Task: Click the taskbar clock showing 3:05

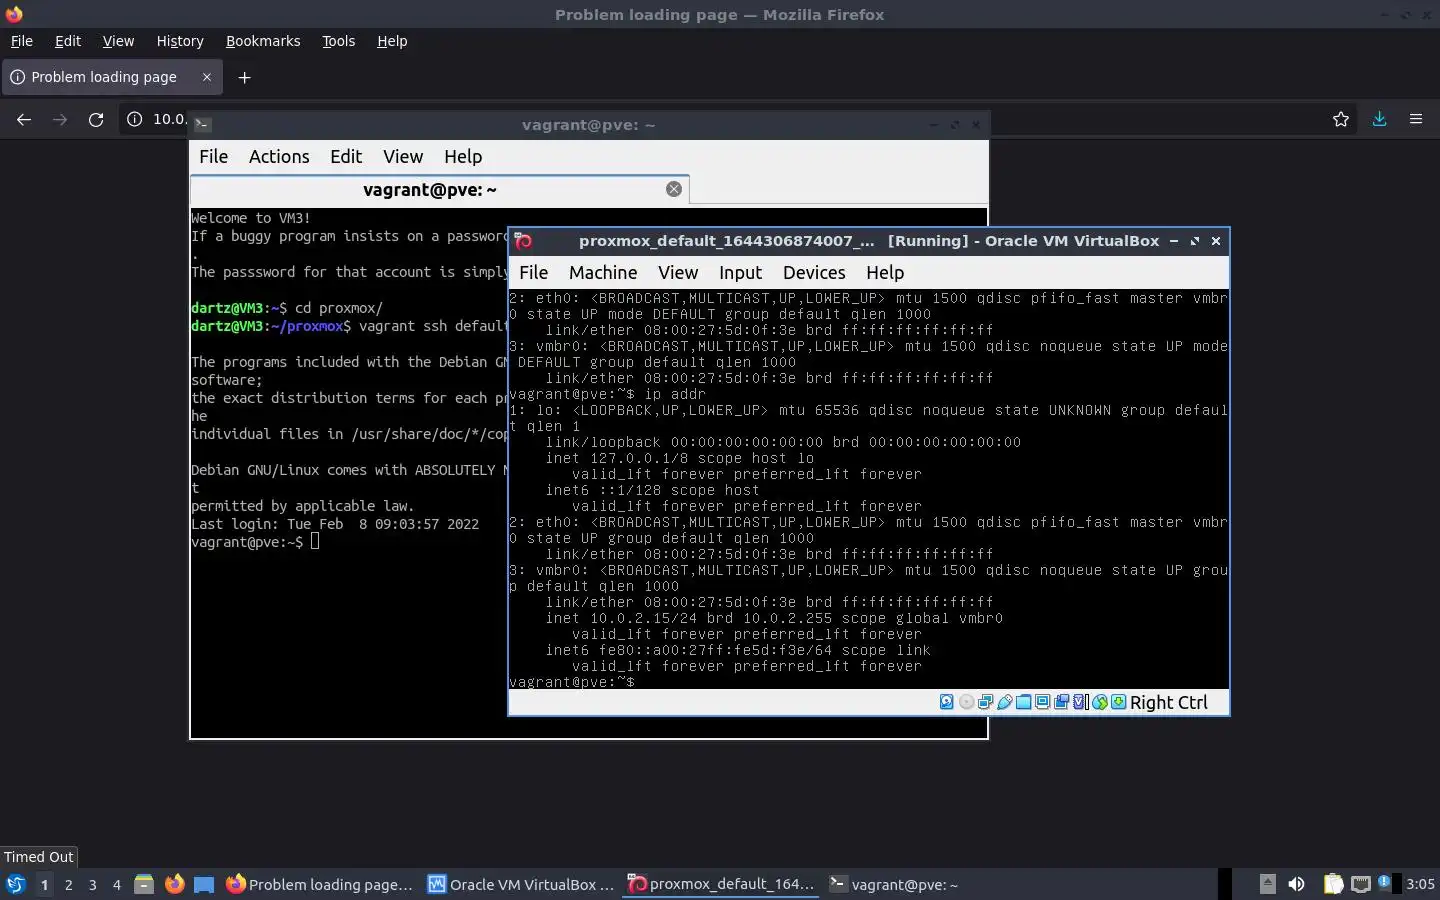Action: point(1420,884)
